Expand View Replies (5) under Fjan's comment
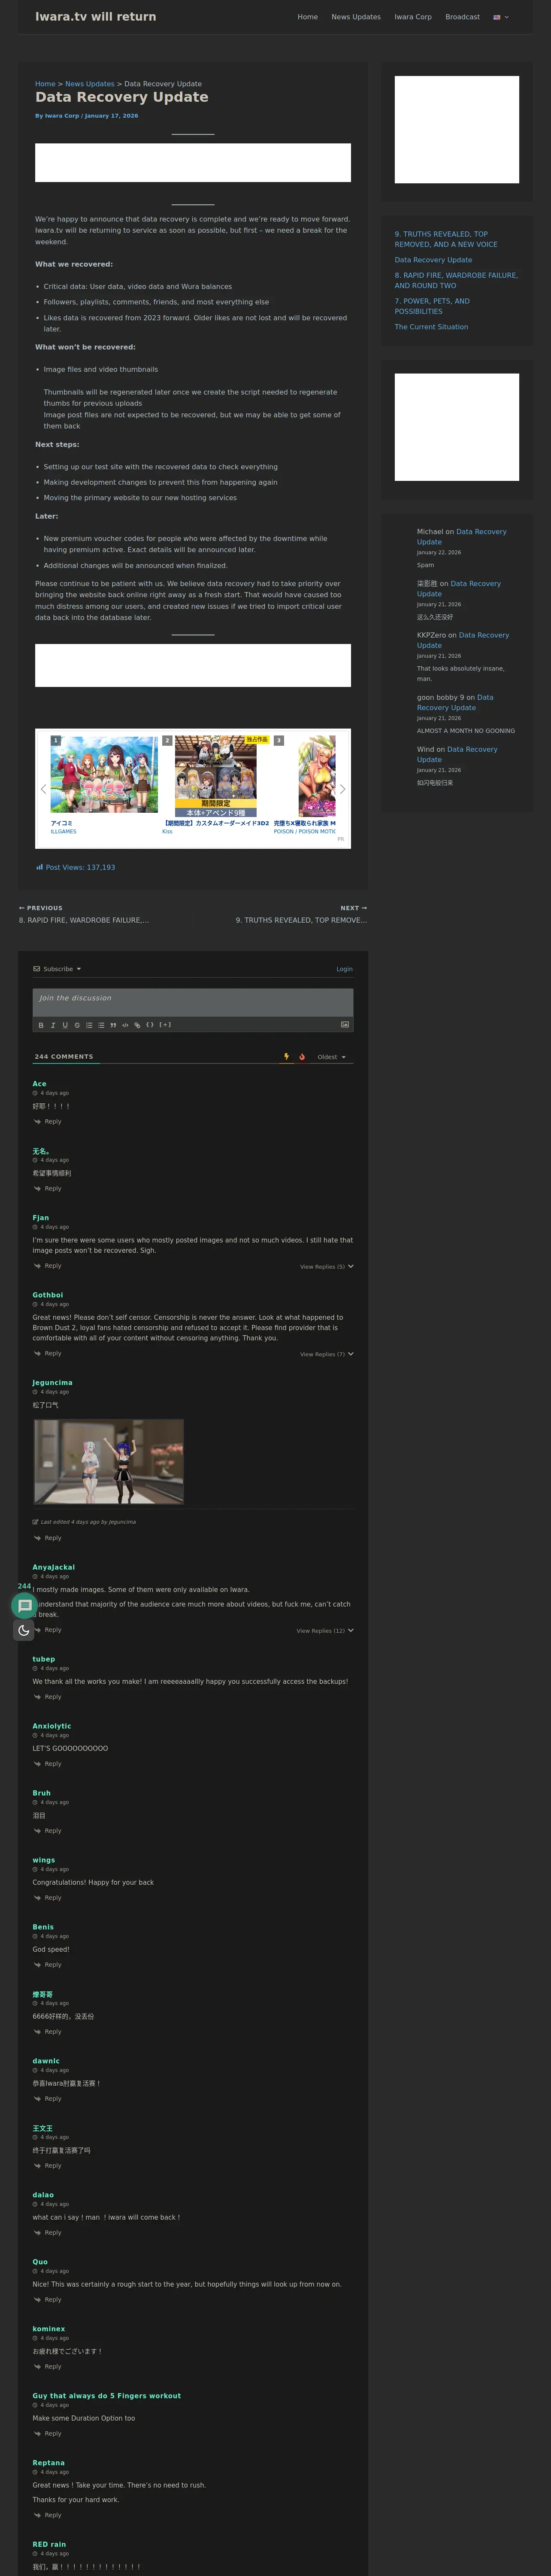Viewport: 551px width, 2576px height. click(327, 1267)
